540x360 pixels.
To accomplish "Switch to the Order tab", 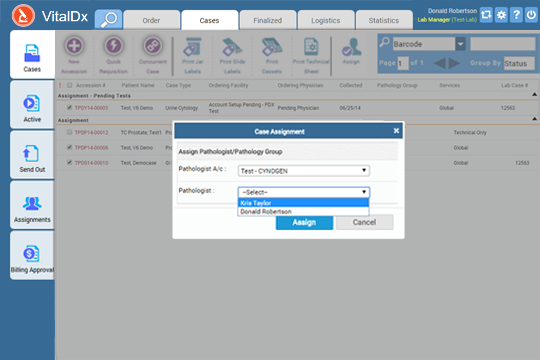I will 152,20.
